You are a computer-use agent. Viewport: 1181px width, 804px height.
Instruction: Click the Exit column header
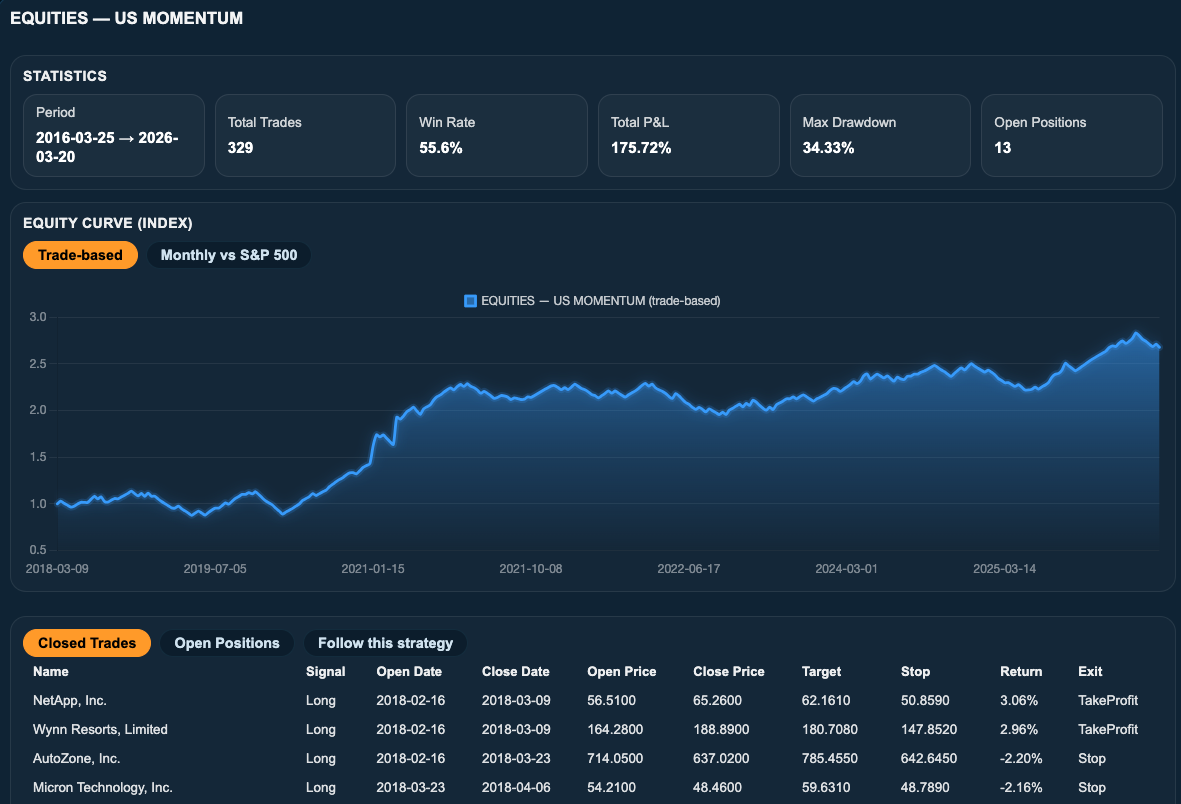[x=1090, y=671]
